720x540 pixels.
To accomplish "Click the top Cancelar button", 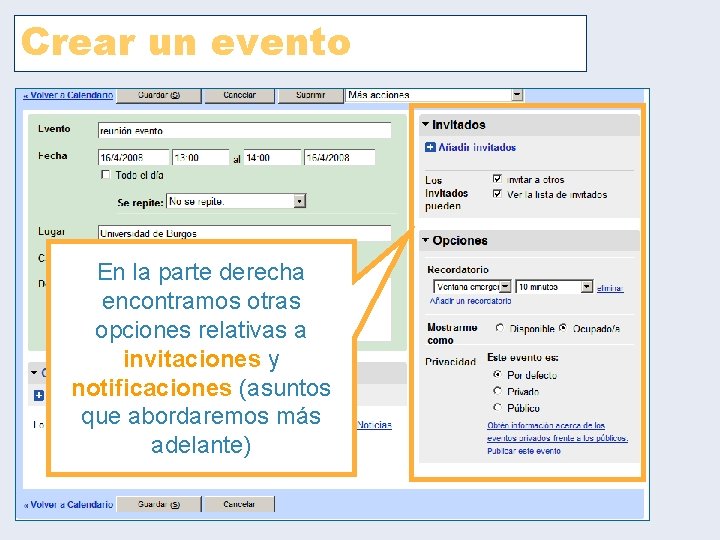I will 239,96.
